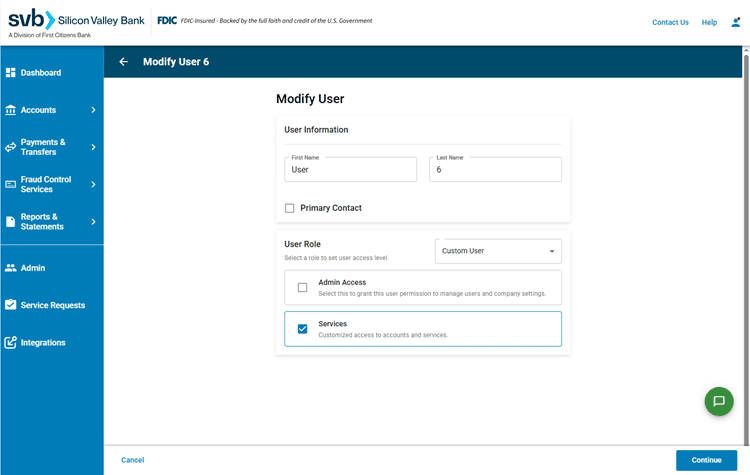Click the User Information section heading
This screenshot has width=750, height=475.
pos(316,130)
